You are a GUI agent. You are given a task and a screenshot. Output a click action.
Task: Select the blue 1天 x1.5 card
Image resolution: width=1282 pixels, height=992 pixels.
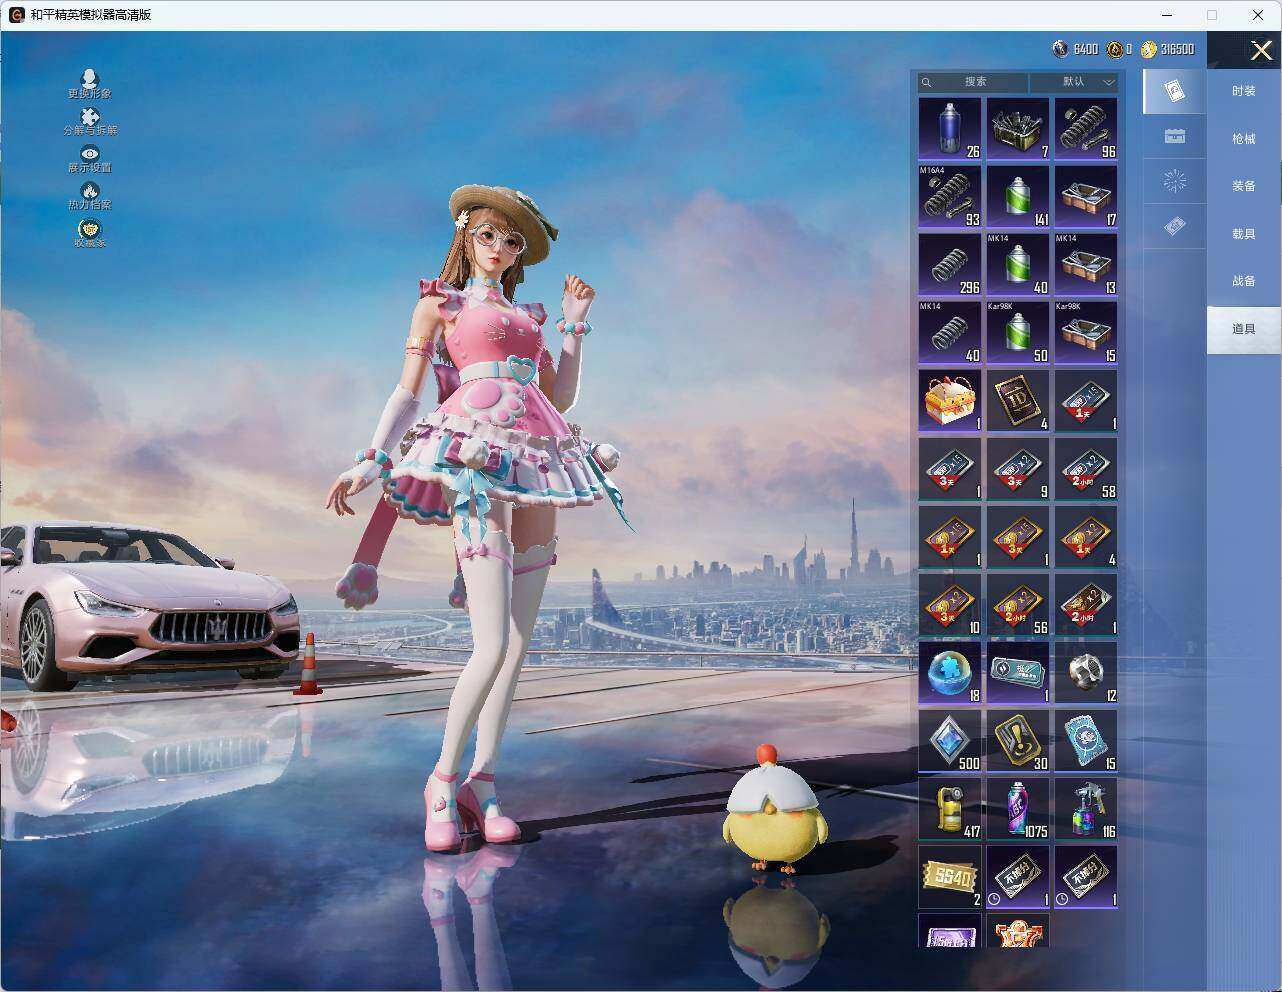(1086, 401)
